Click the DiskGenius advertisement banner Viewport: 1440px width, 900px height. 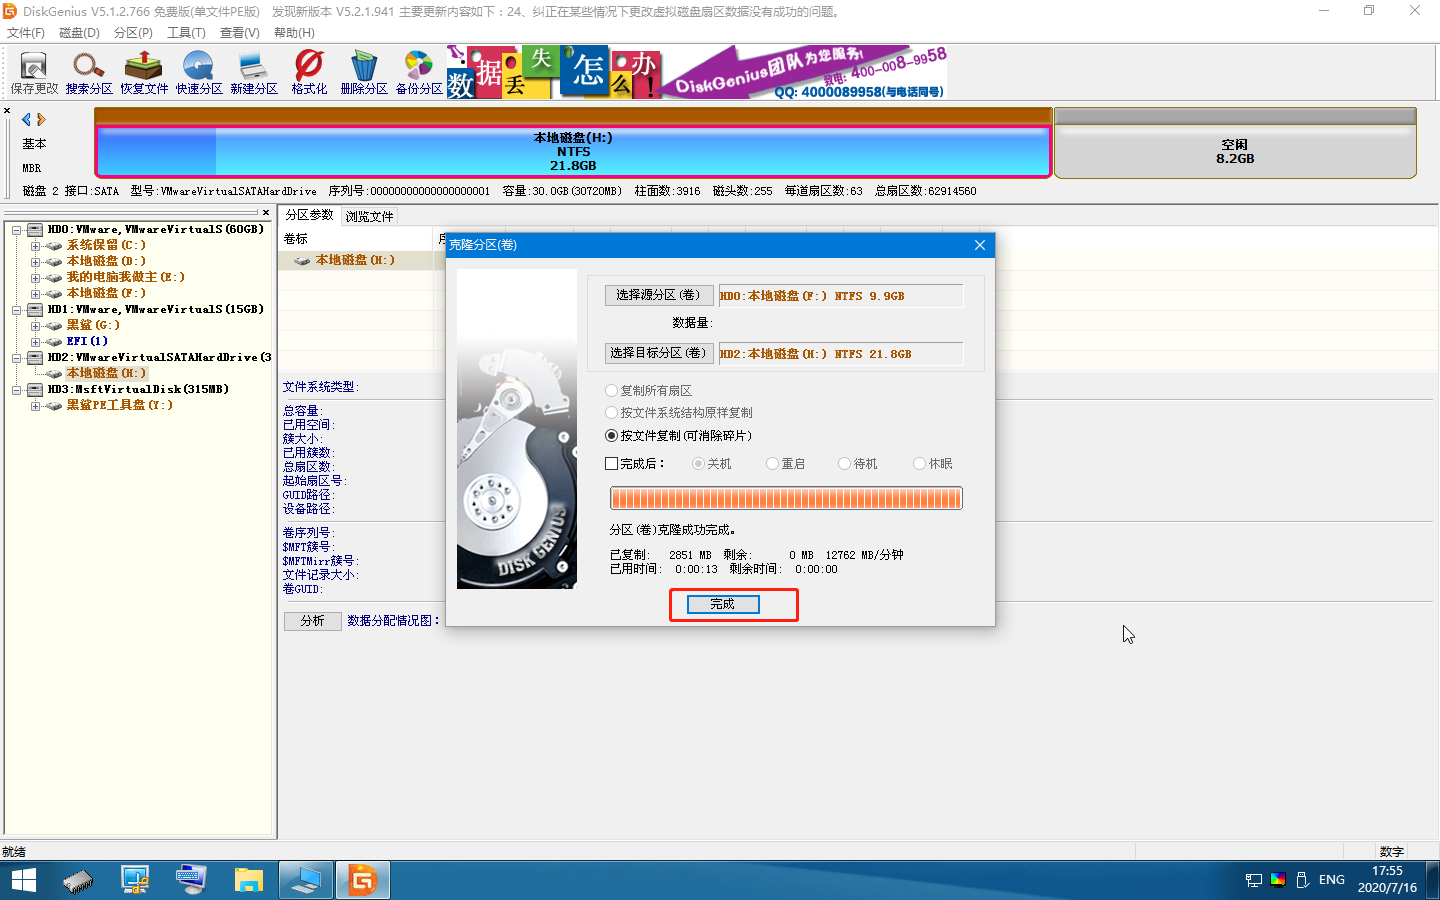pyautogui.click(x=697, y=72)
